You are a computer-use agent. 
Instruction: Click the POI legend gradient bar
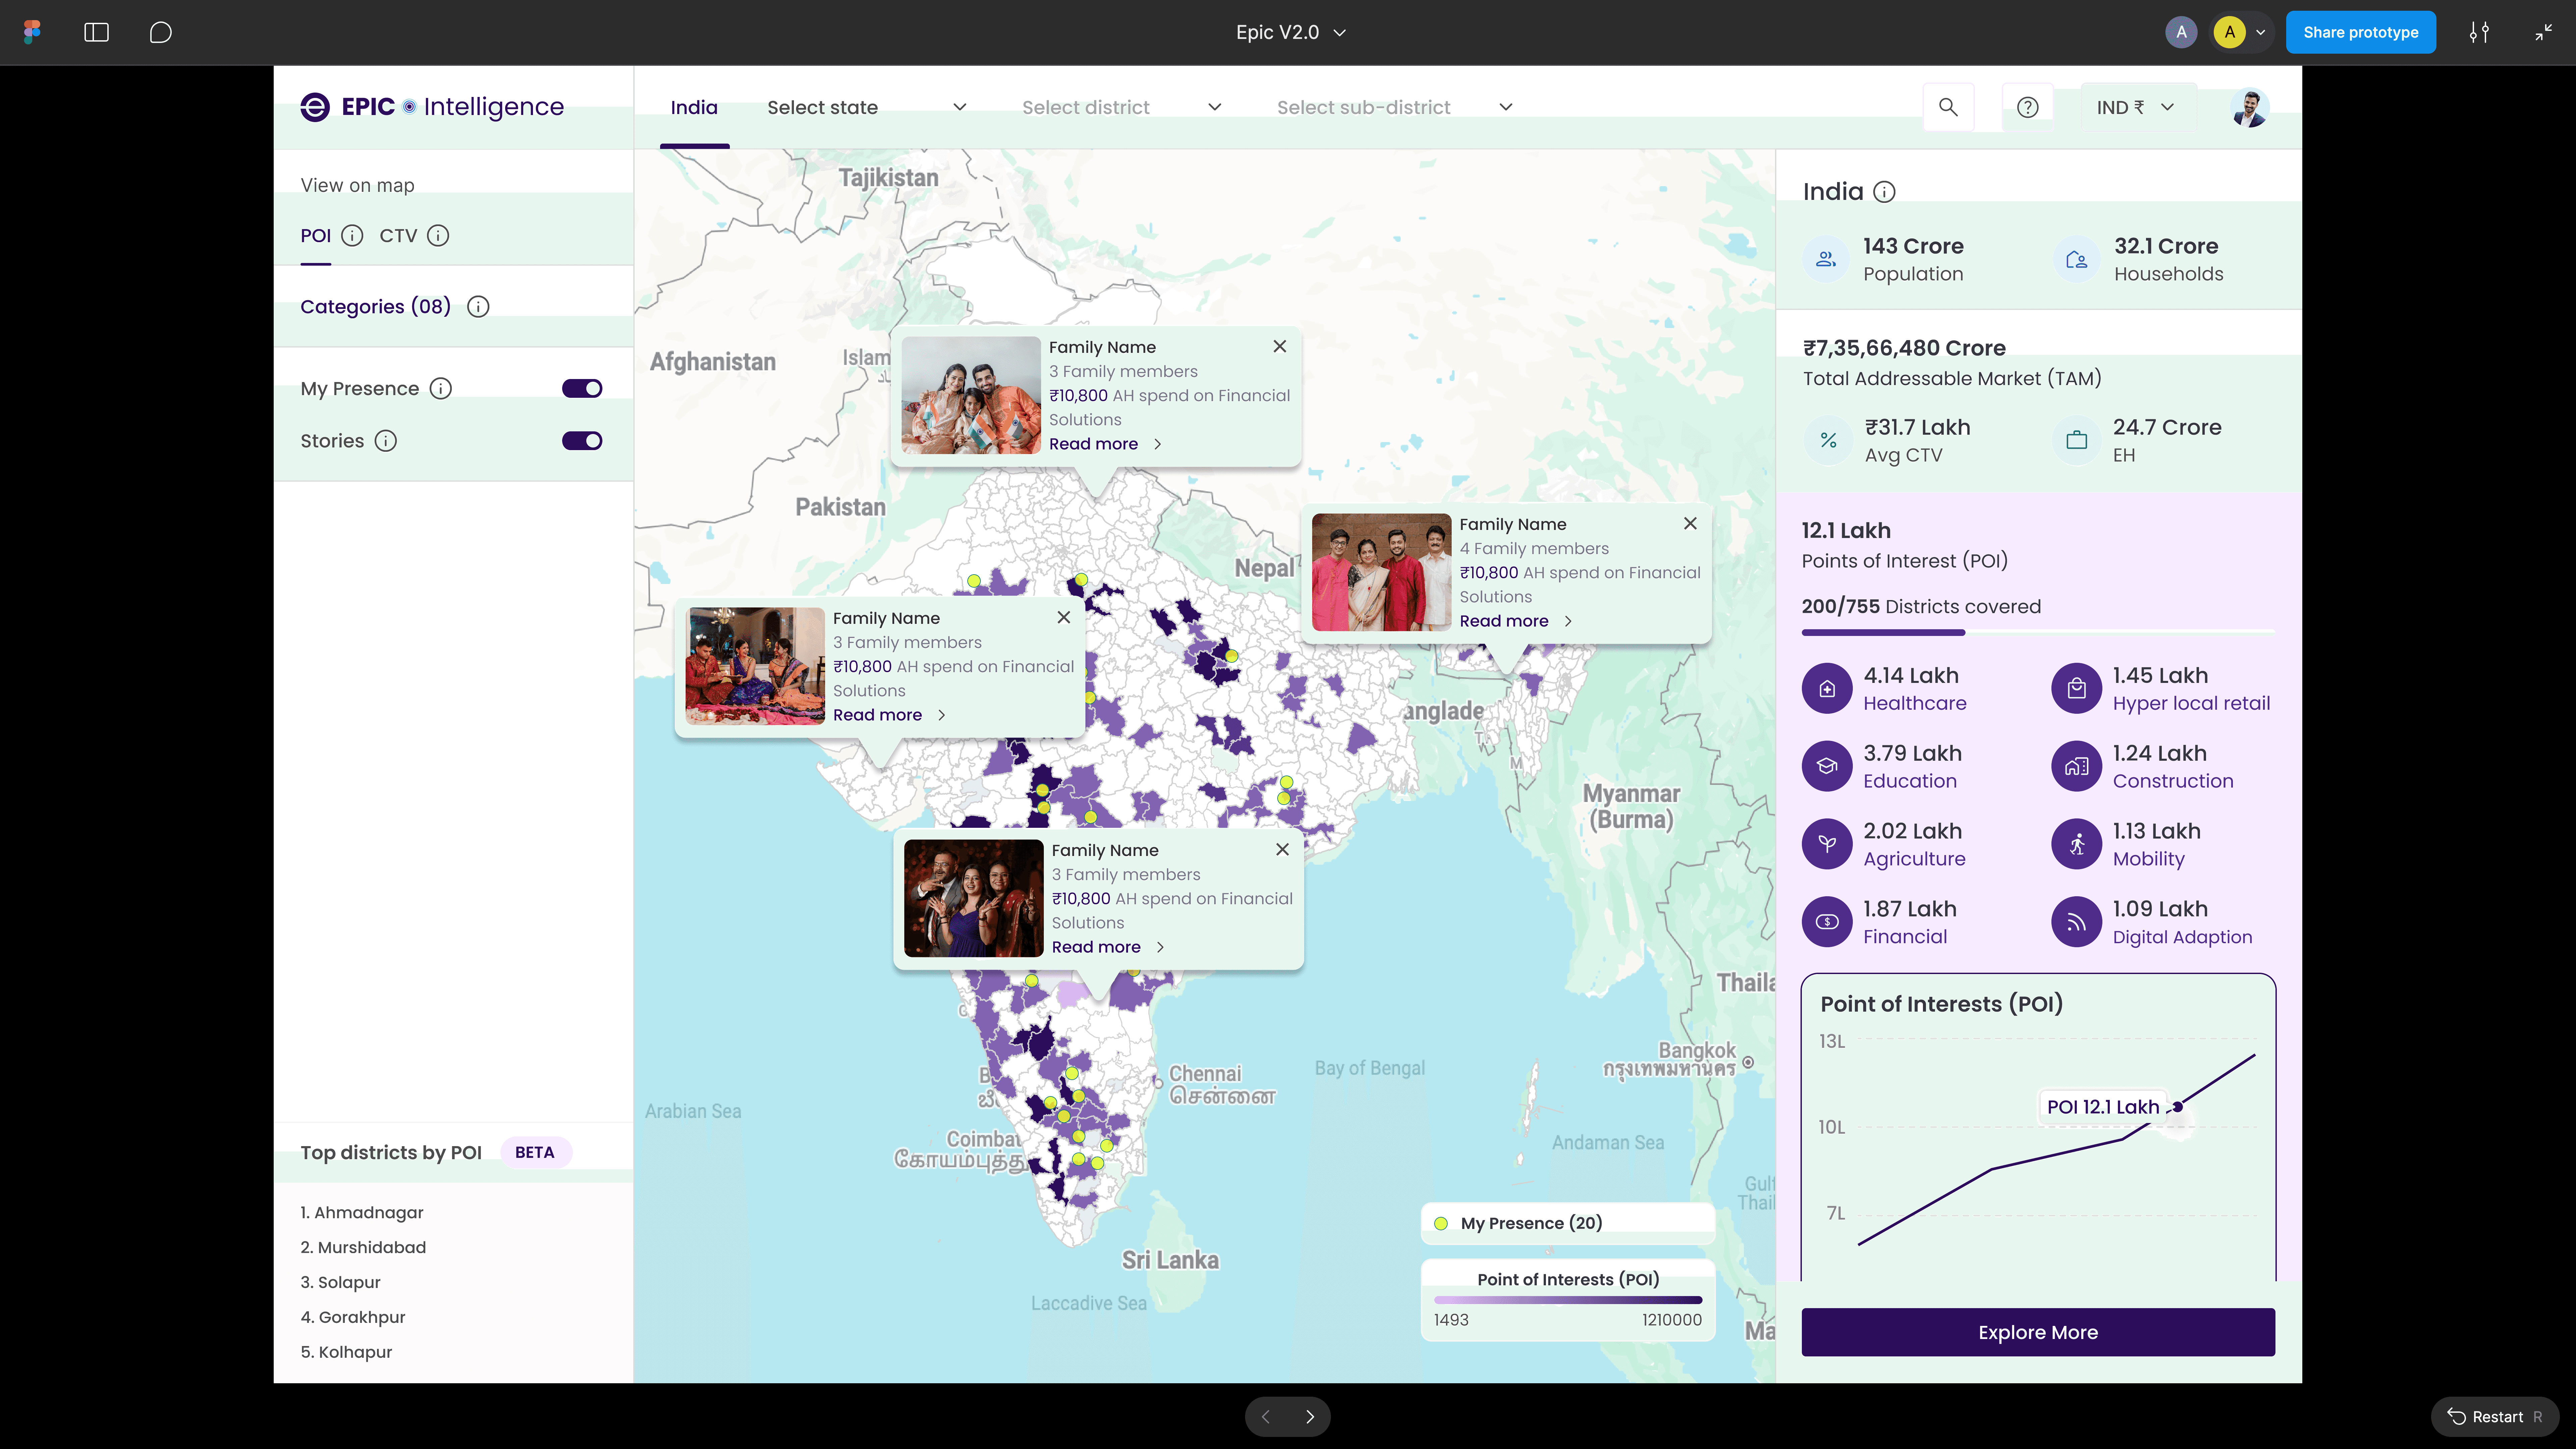[x=1568, y=1300]
